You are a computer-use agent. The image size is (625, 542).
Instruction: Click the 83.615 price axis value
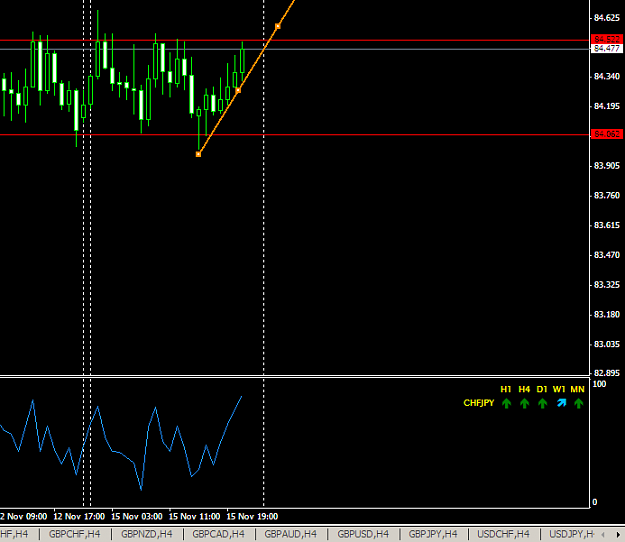coord(607,225)
